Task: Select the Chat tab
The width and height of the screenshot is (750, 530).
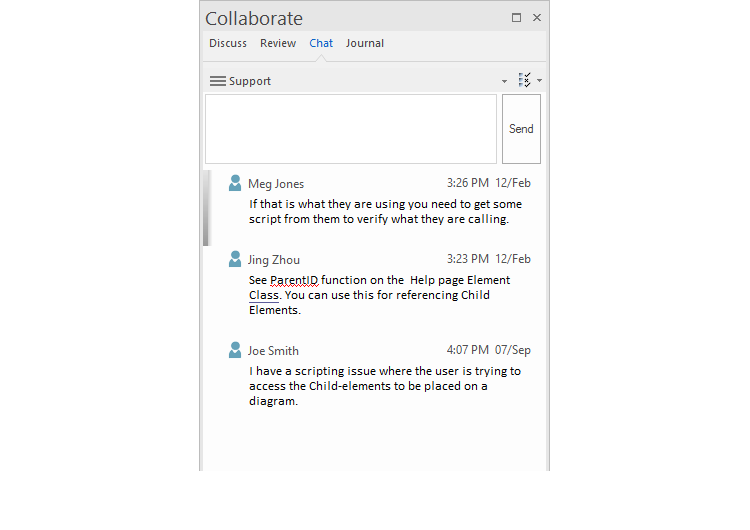Action: tap(321, 43)
